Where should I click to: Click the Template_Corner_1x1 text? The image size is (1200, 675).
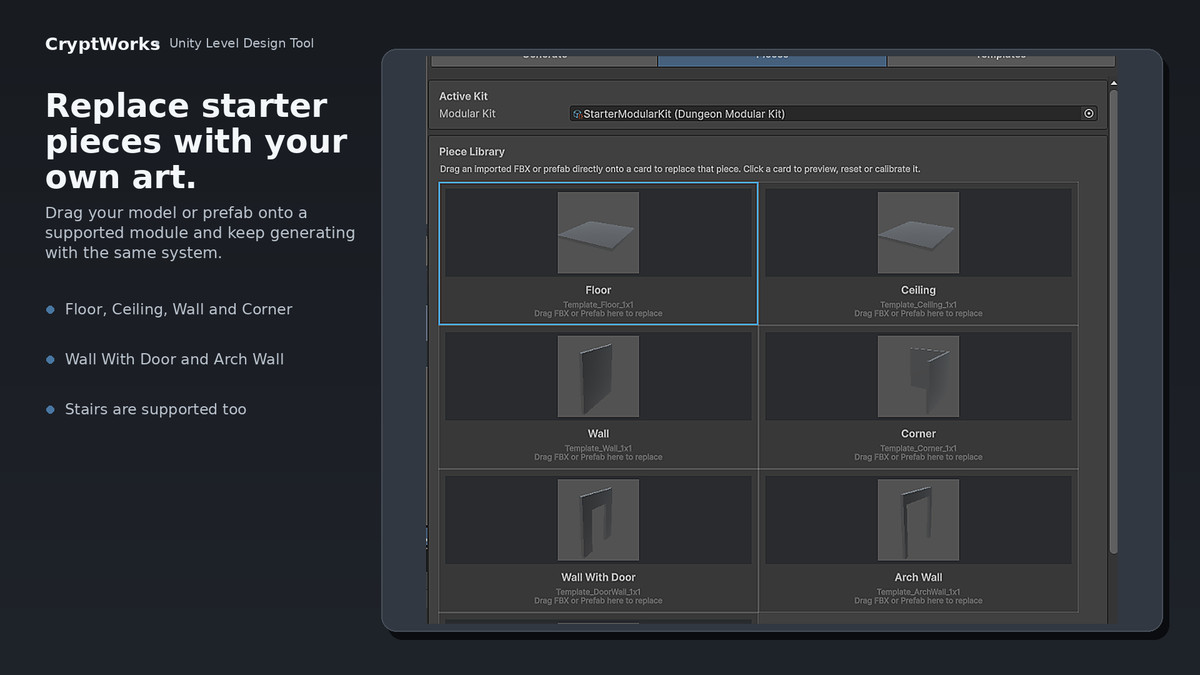coord(918,448)
